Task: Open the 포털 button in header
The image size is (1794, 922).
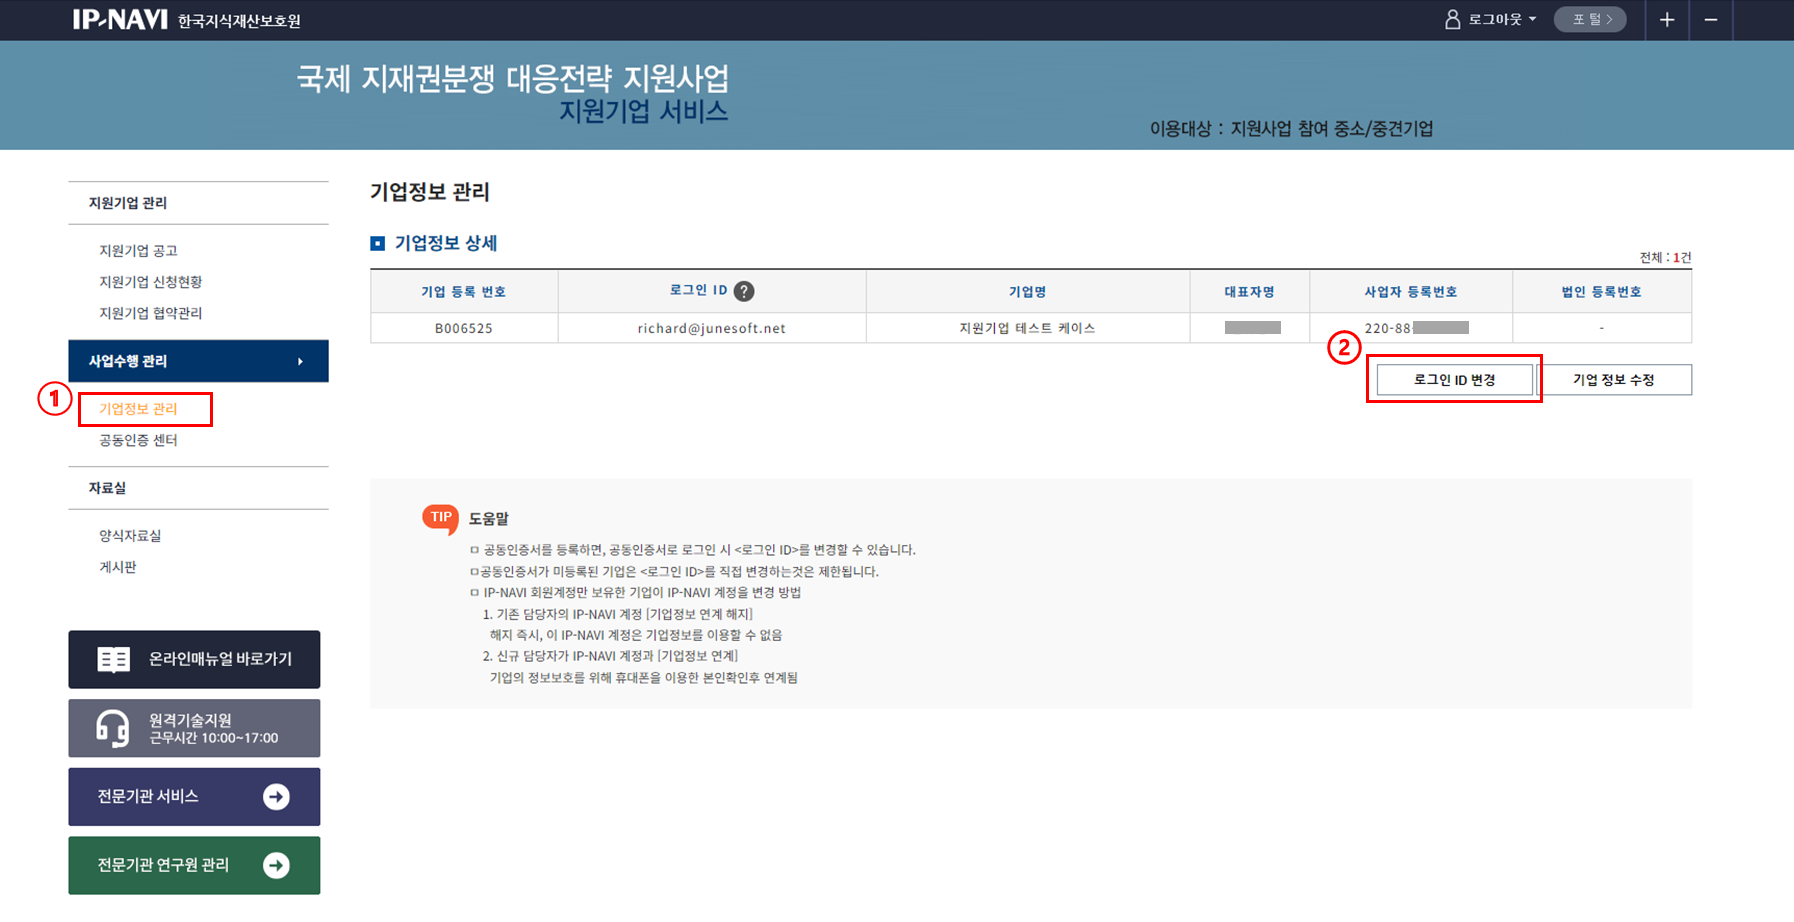Action: pyautogui.click(x=1590, y=20)
